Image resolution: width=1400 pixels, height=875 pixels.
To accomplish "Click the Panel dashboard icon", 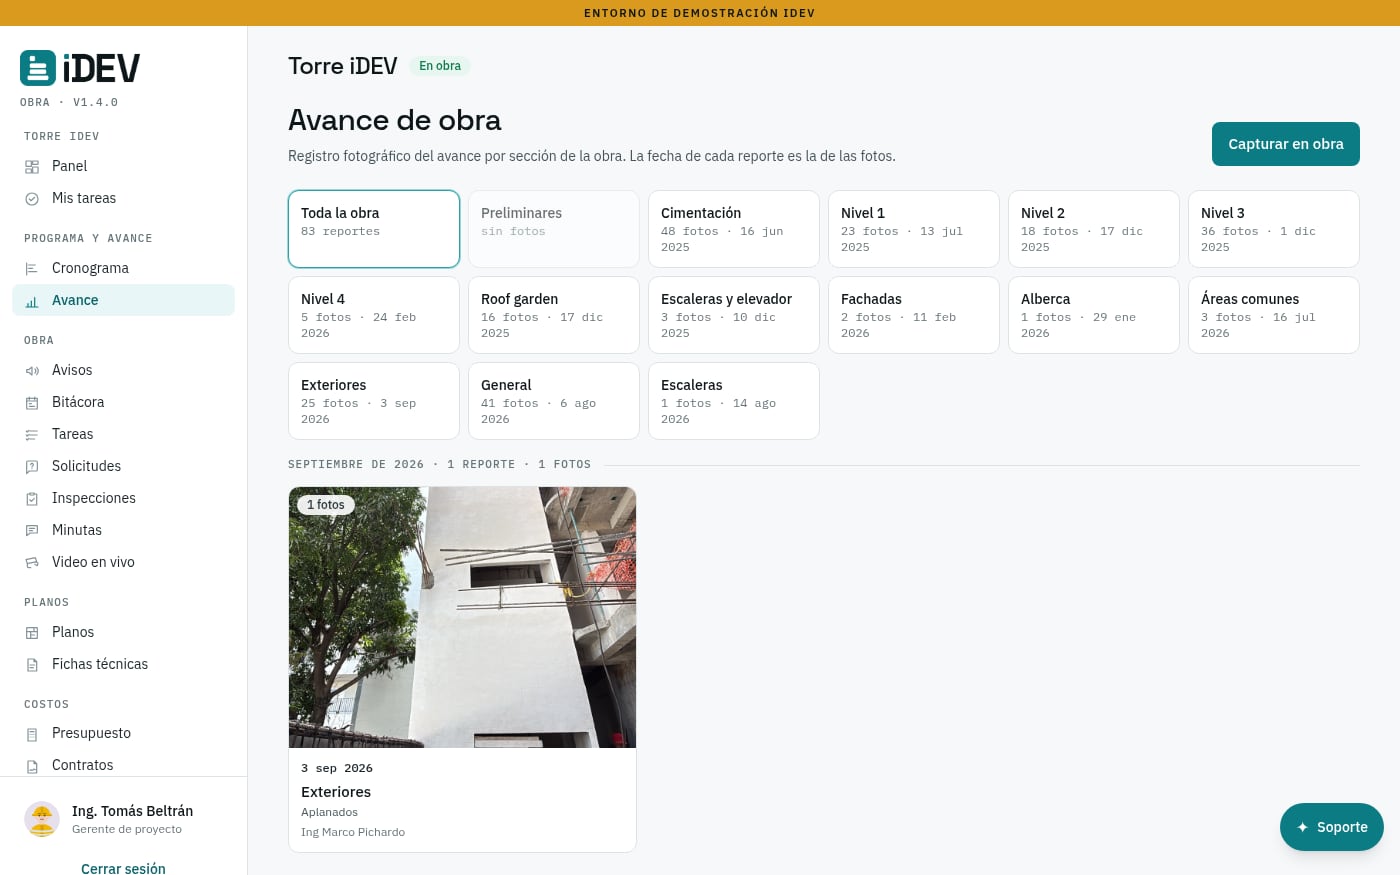I will point(32,167).
